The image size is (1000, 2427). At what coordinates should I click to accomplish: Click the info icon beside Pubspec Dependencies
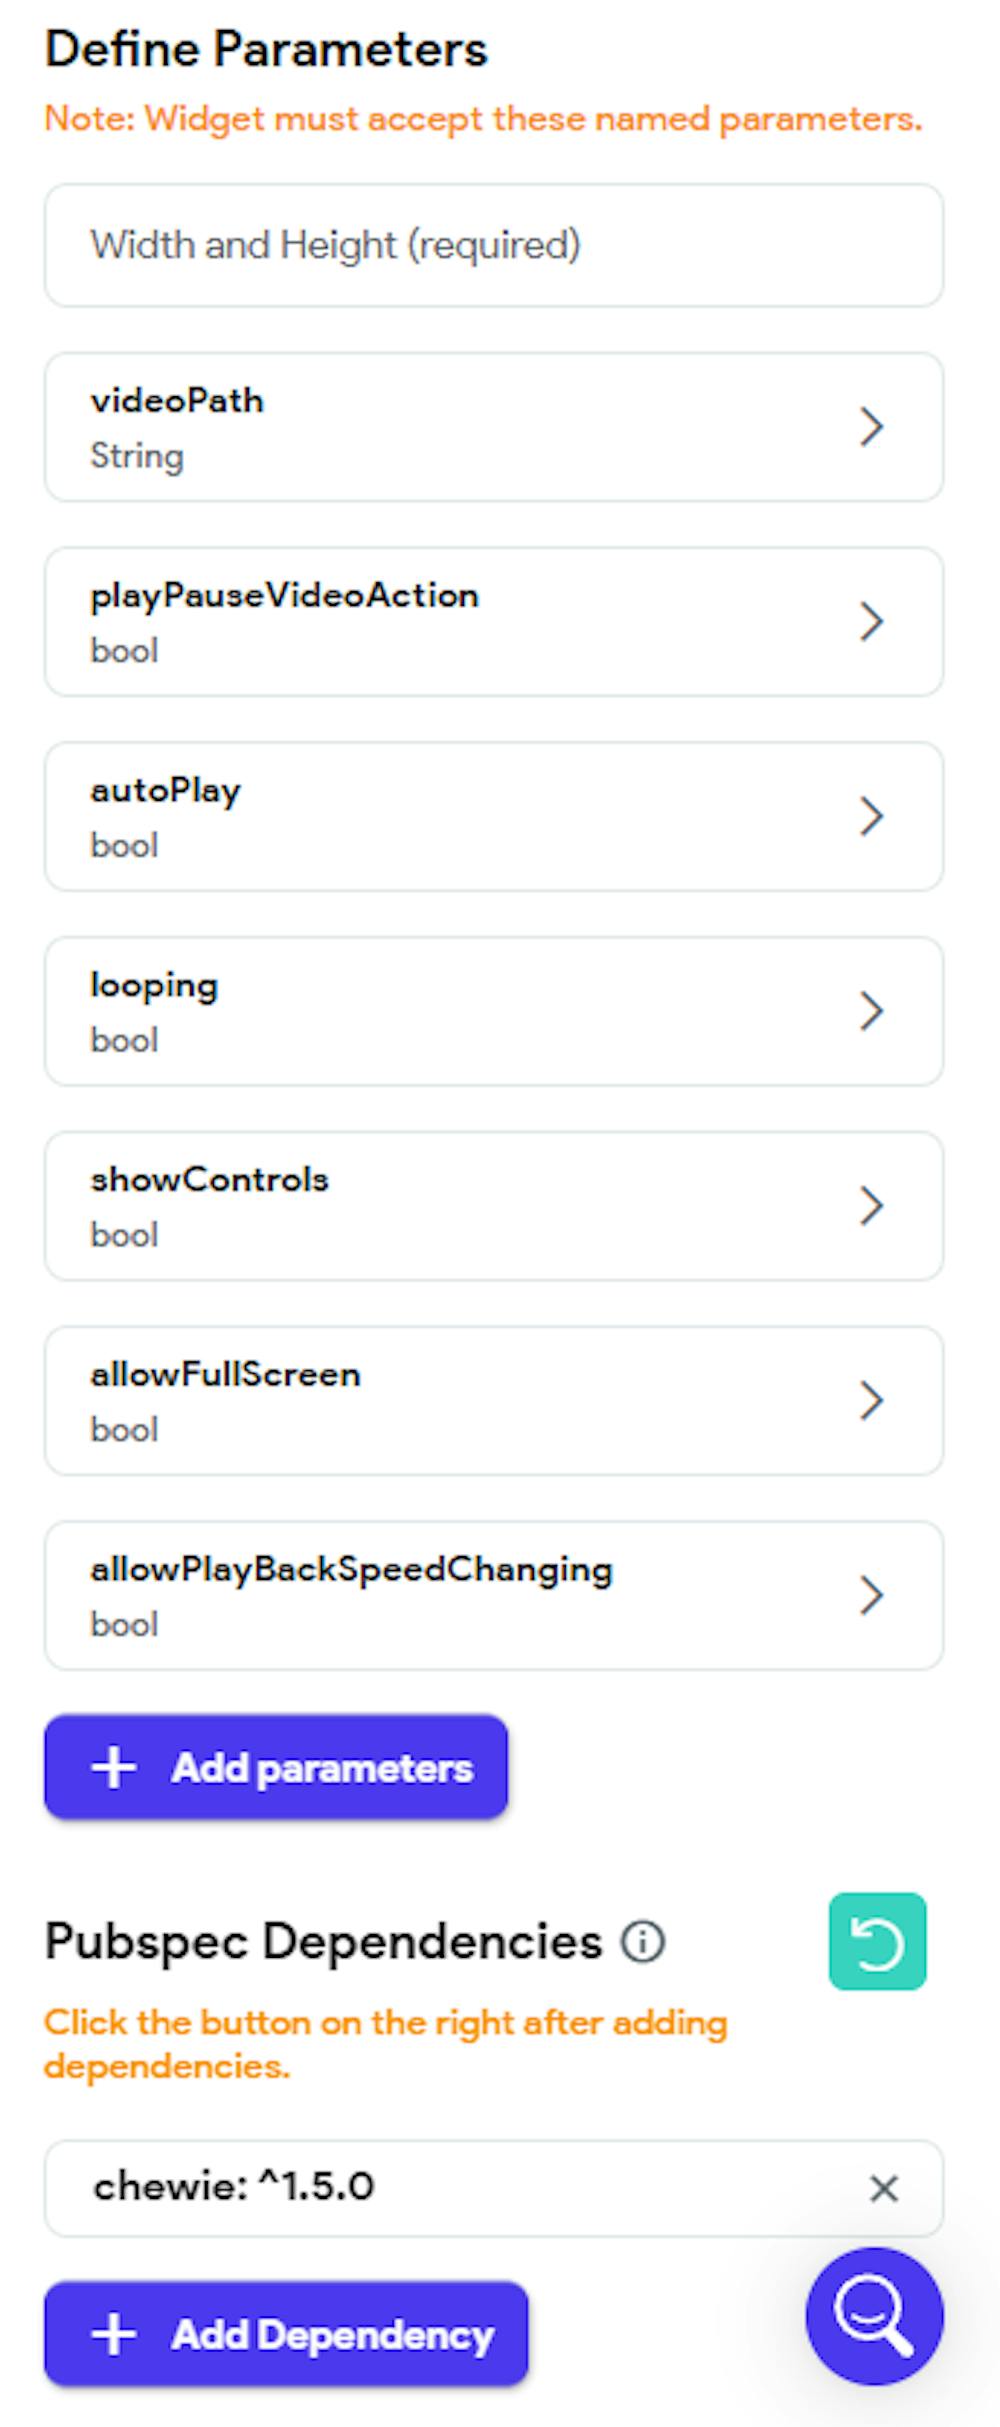[x=641, y=1941]
